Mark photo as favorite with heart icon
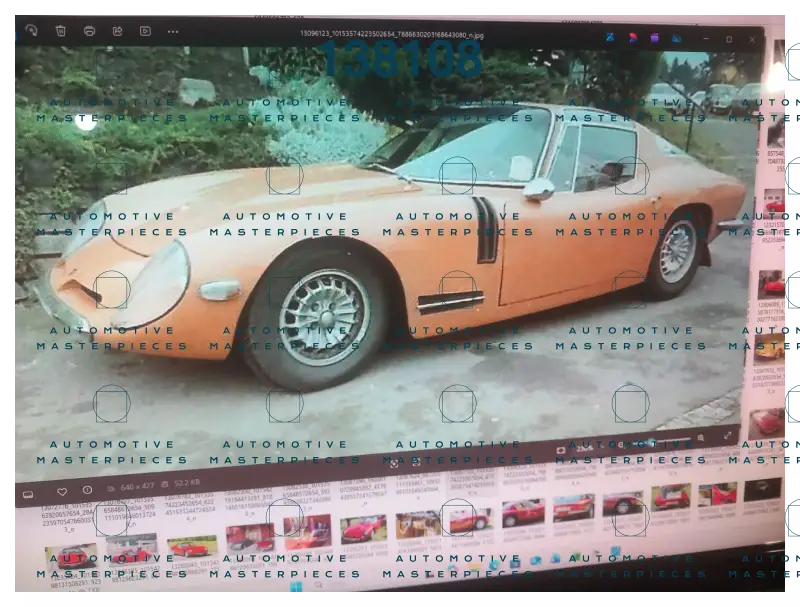This screenshot has width=800, height=607. click(62, 492)
